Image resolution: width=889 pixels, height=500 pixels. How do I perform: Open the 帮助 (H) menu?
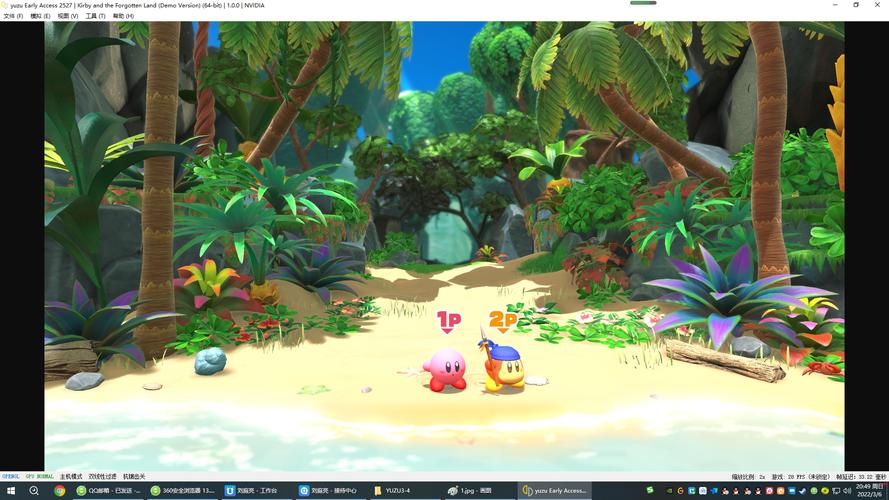pos(123,16)
